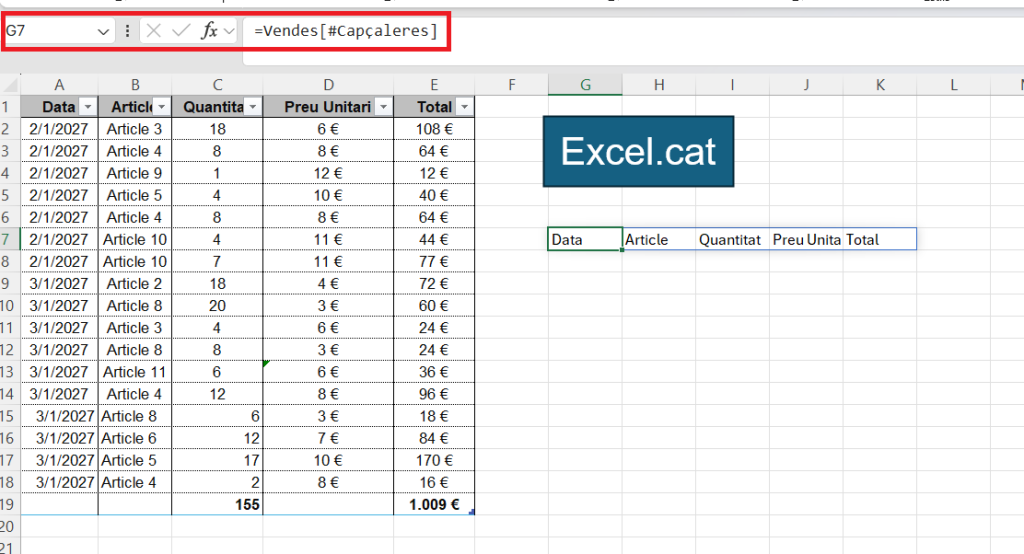Select the Preu Unitari cell showing 7 €
The height and width of the screenshot is (554, 1024).
(328, 438)
